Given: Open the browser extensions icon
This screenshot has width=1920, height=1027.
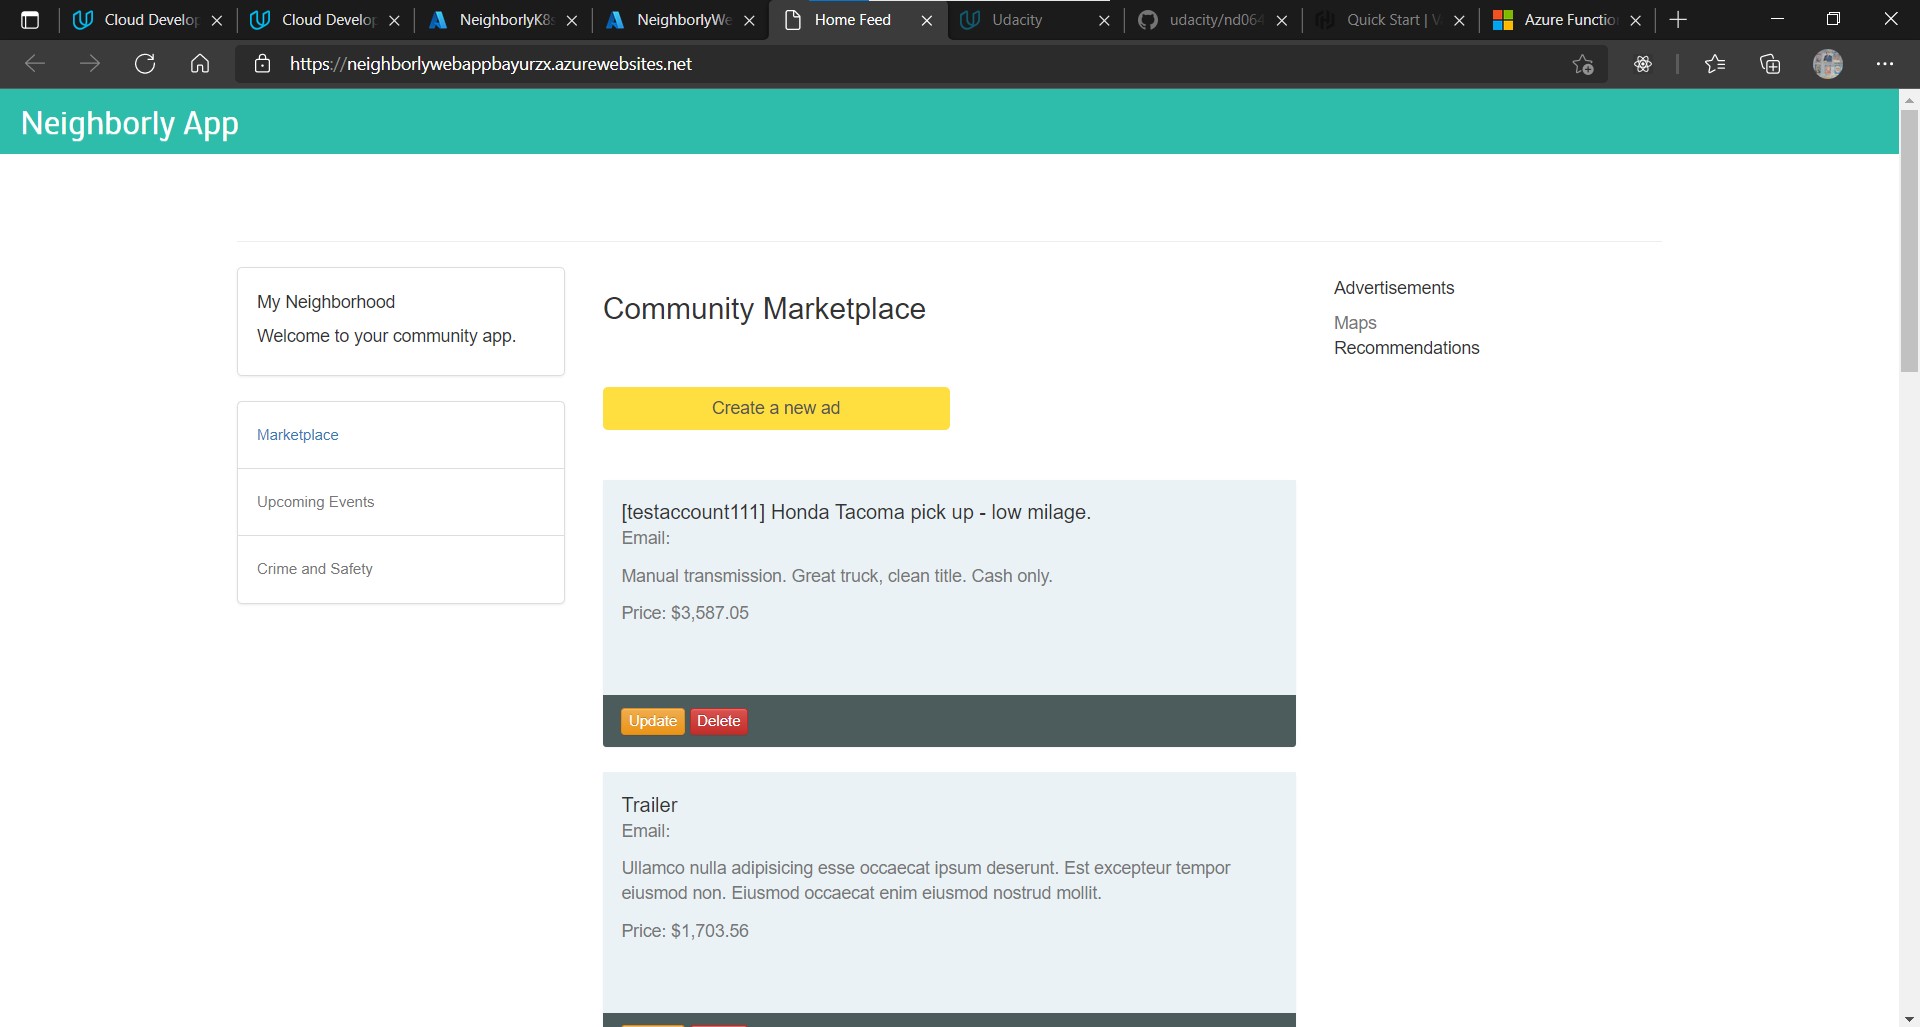Looking at the screenshot, I should coord(1643,64).
